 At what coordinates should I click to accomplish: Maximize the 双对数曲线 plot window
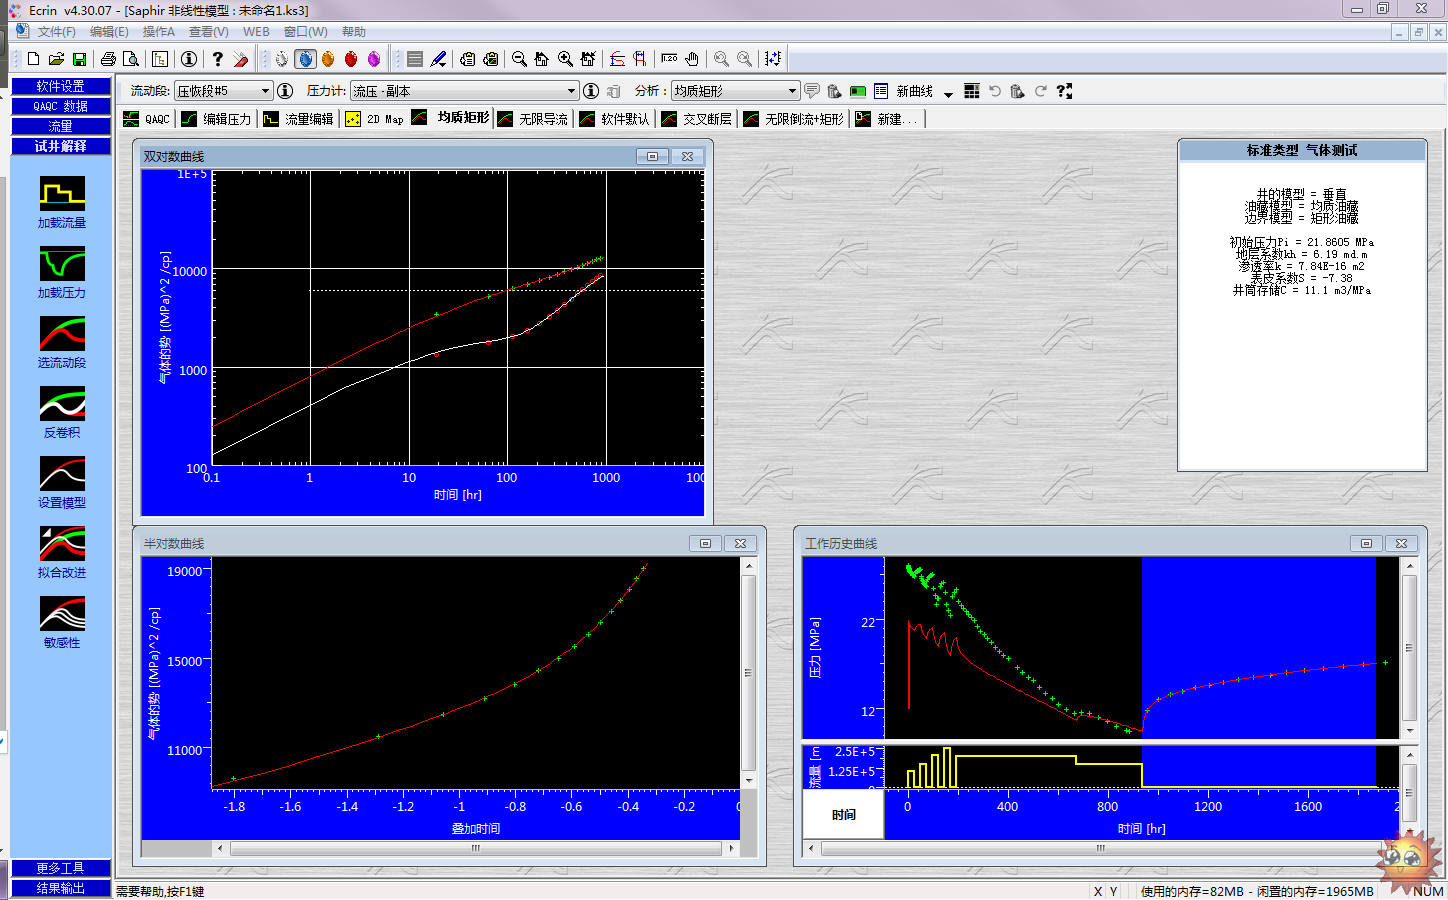(652, 156)
